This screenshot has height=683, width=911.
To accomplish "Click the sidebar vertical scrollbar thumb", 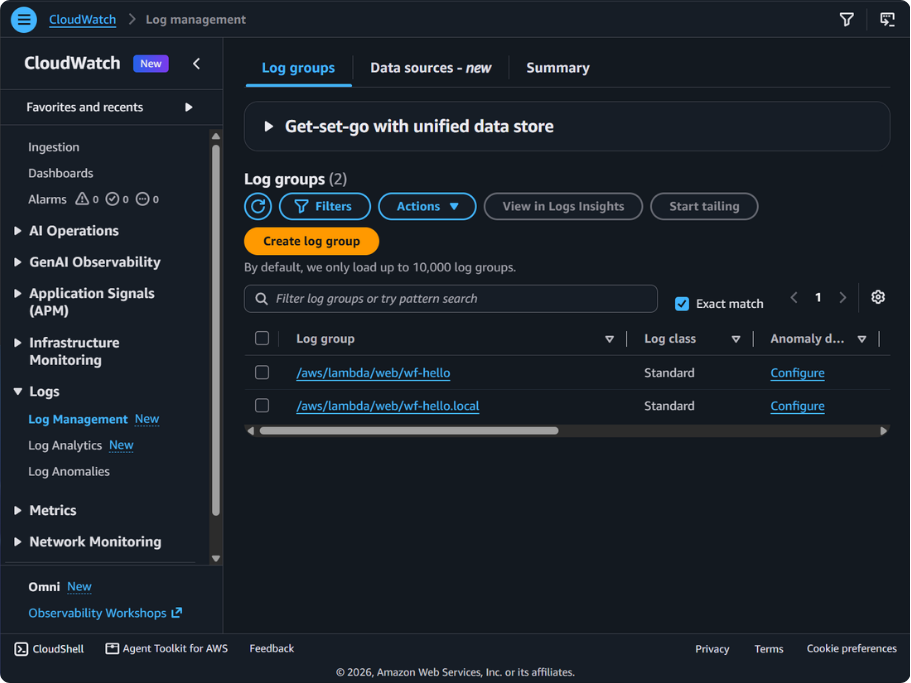I will pos(216,330).
